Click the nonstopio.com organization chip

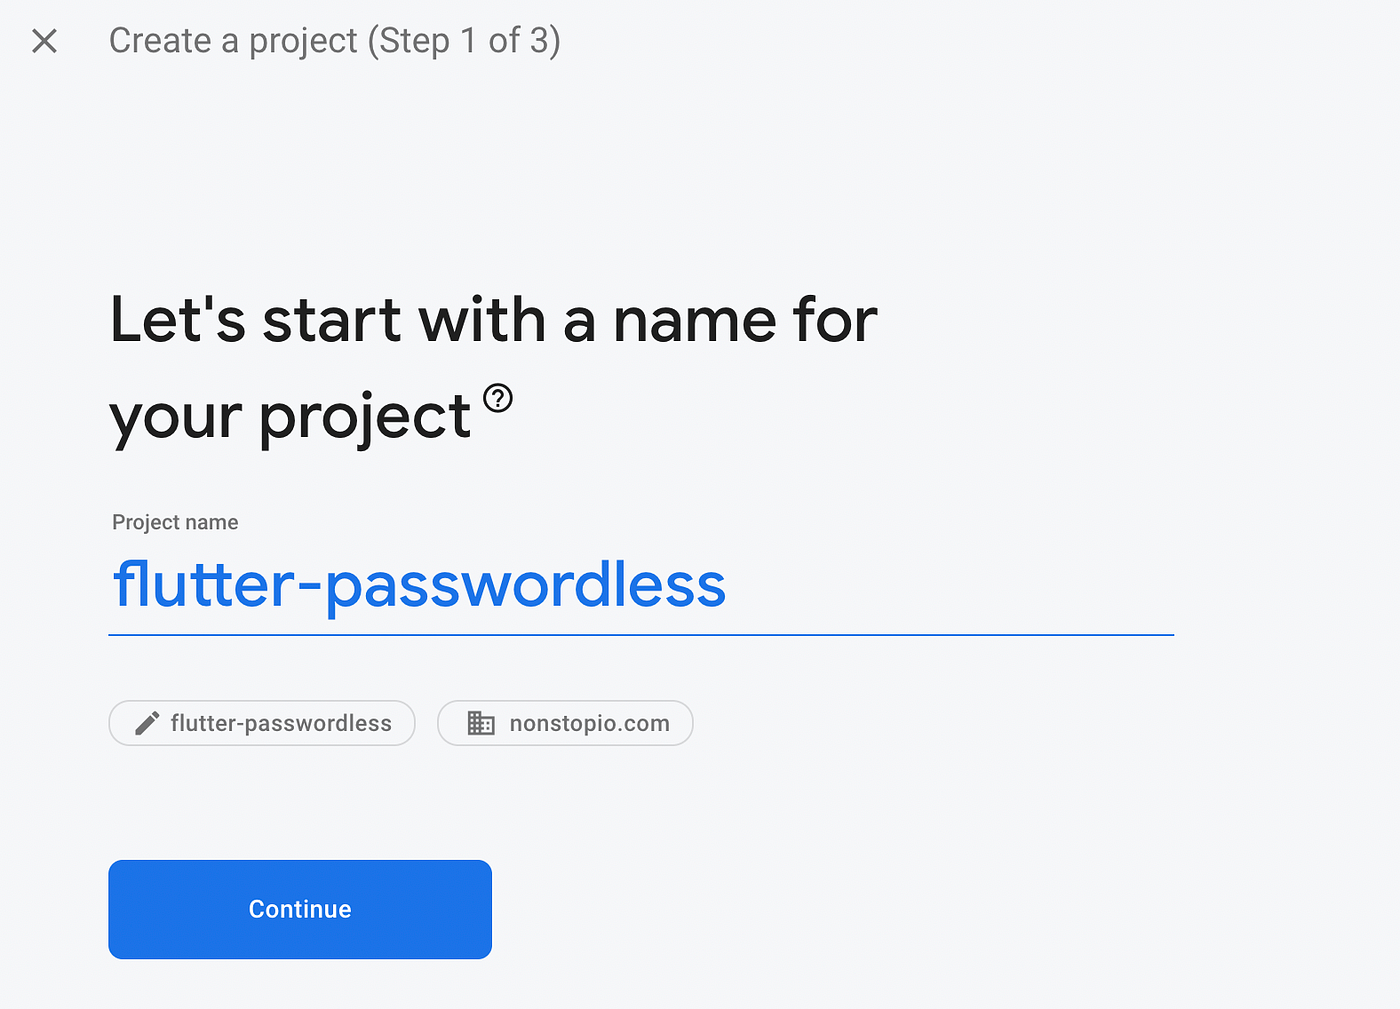coord(565,723)
